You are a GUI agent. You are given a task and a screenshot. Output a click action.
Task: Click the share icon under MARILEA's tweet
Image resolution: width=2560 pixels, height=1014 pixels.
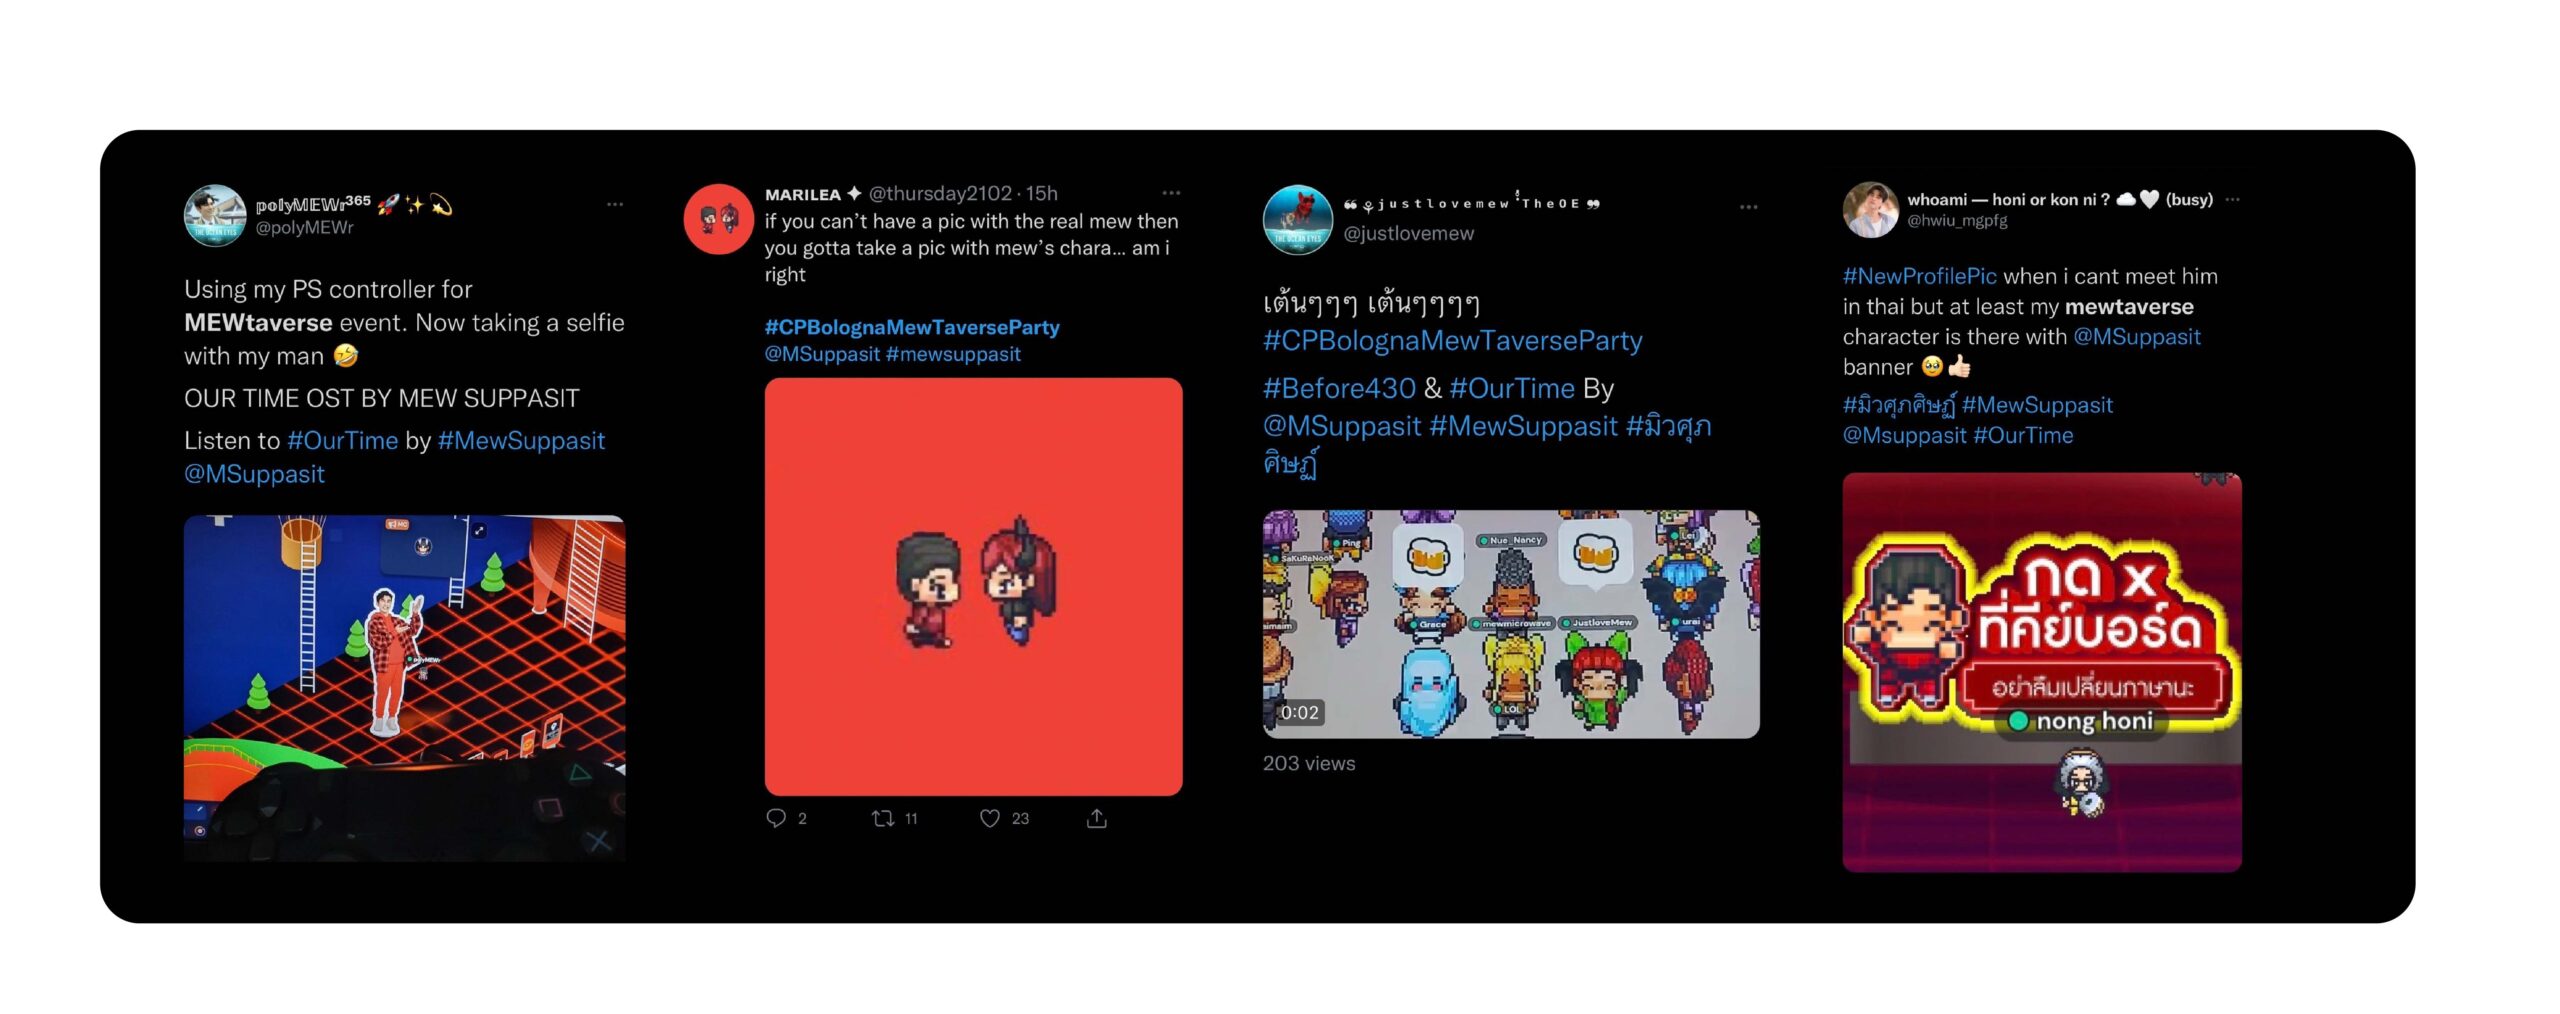tap(1097, 818)
